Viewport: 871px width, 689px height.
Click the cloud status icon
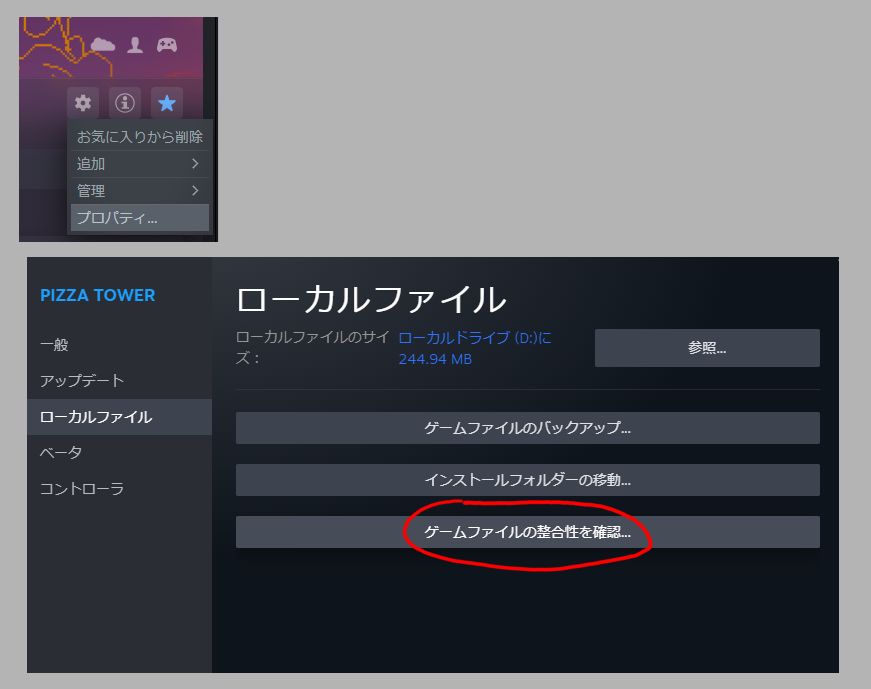coord(103,44)
